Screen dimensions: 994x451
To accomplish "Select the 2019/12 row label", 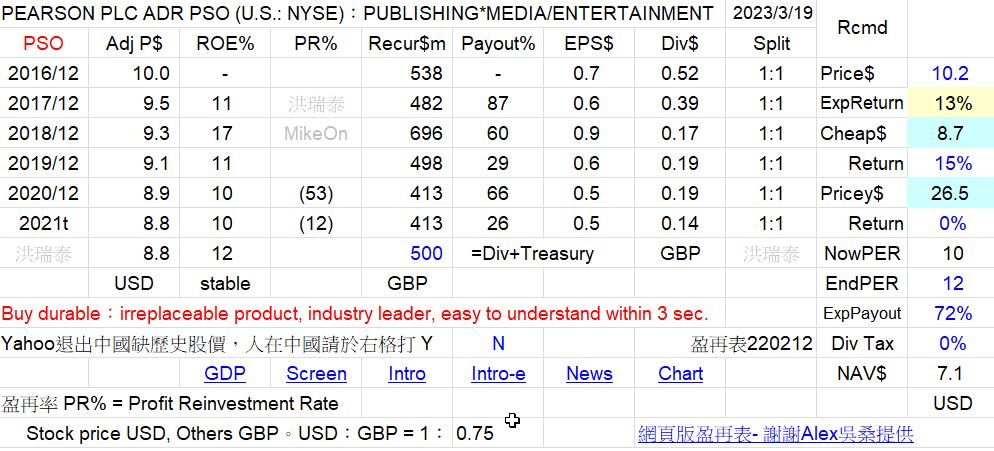I will [x=44, y=163].
